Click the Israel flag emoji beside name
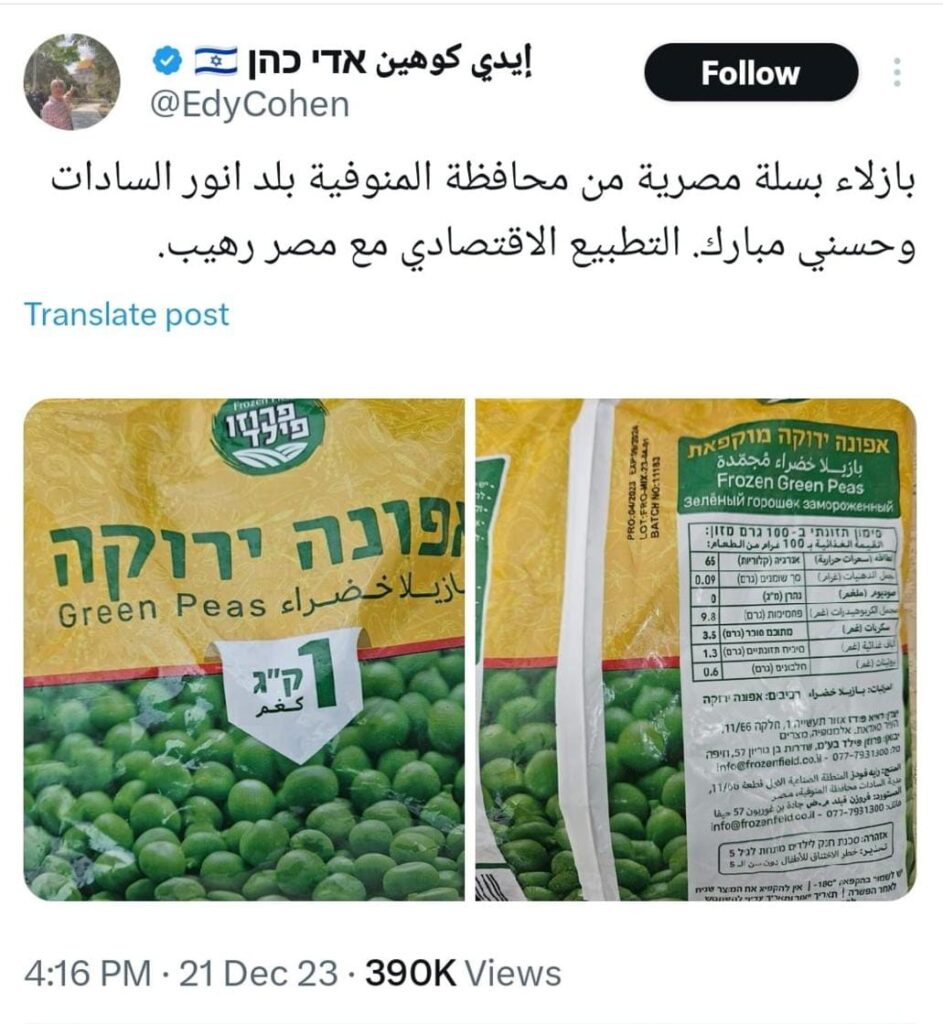 click(x=216, y=62)
